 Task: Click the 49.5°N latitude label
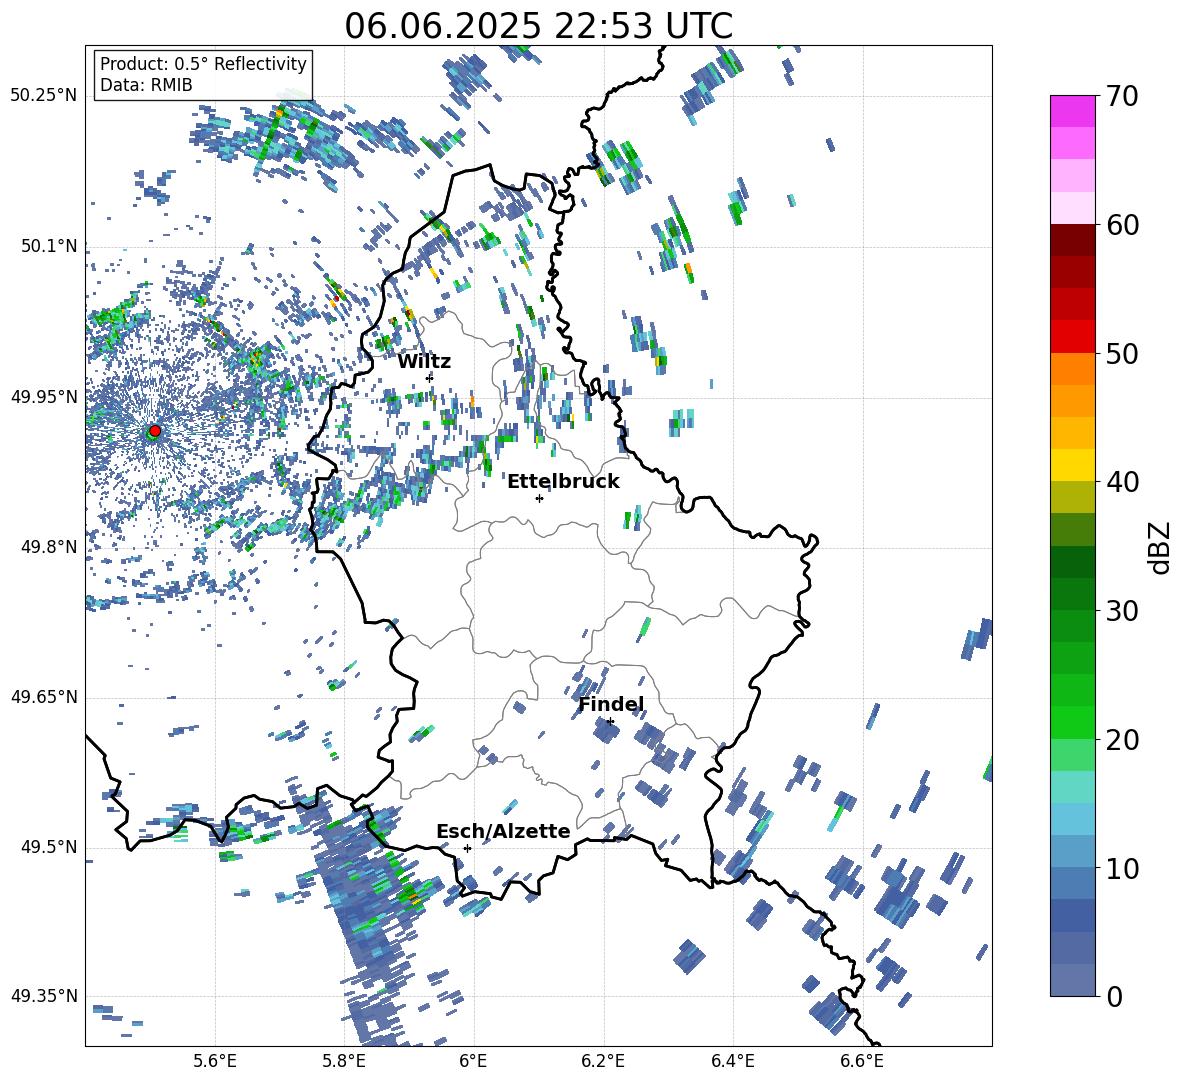point(49,847)
